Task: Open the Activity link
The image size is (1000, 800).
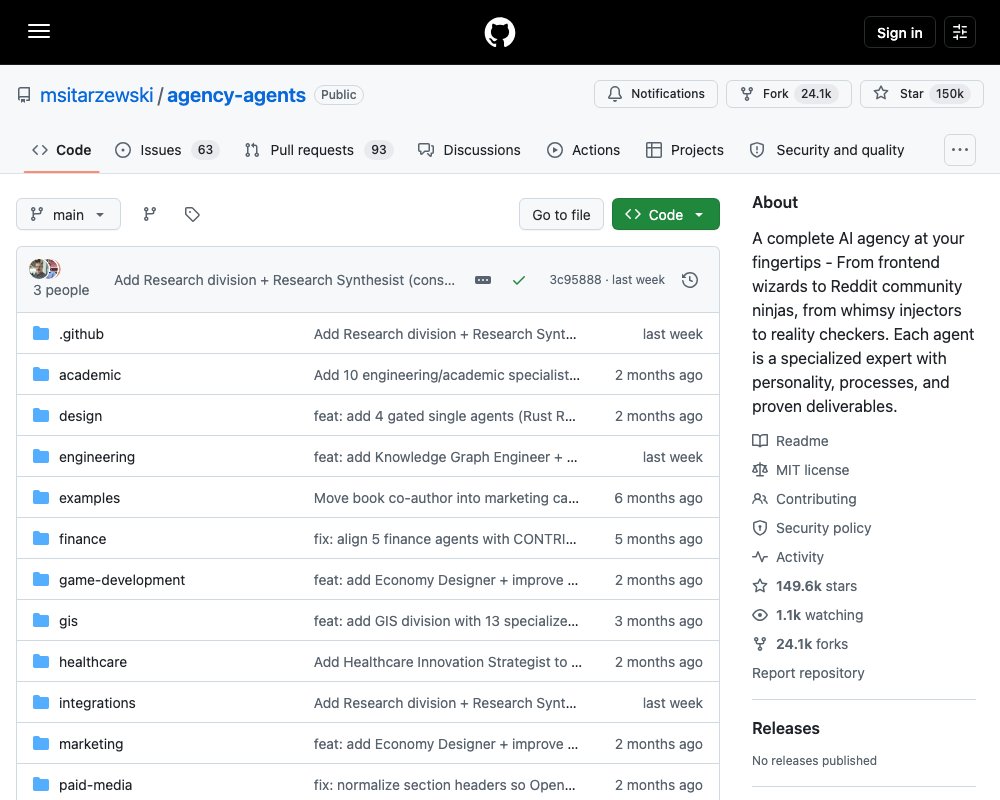Action: point(788,557)
